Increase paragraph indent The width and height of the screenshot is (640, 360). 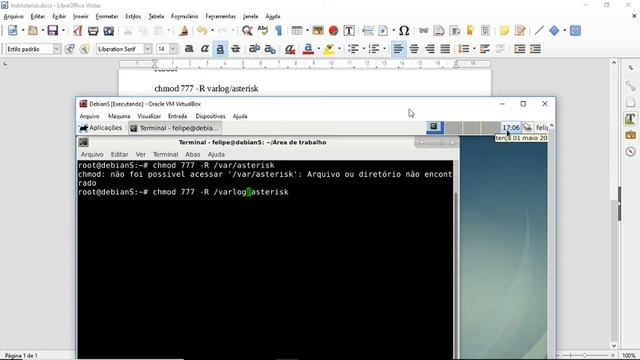click(x=520, y=49)
